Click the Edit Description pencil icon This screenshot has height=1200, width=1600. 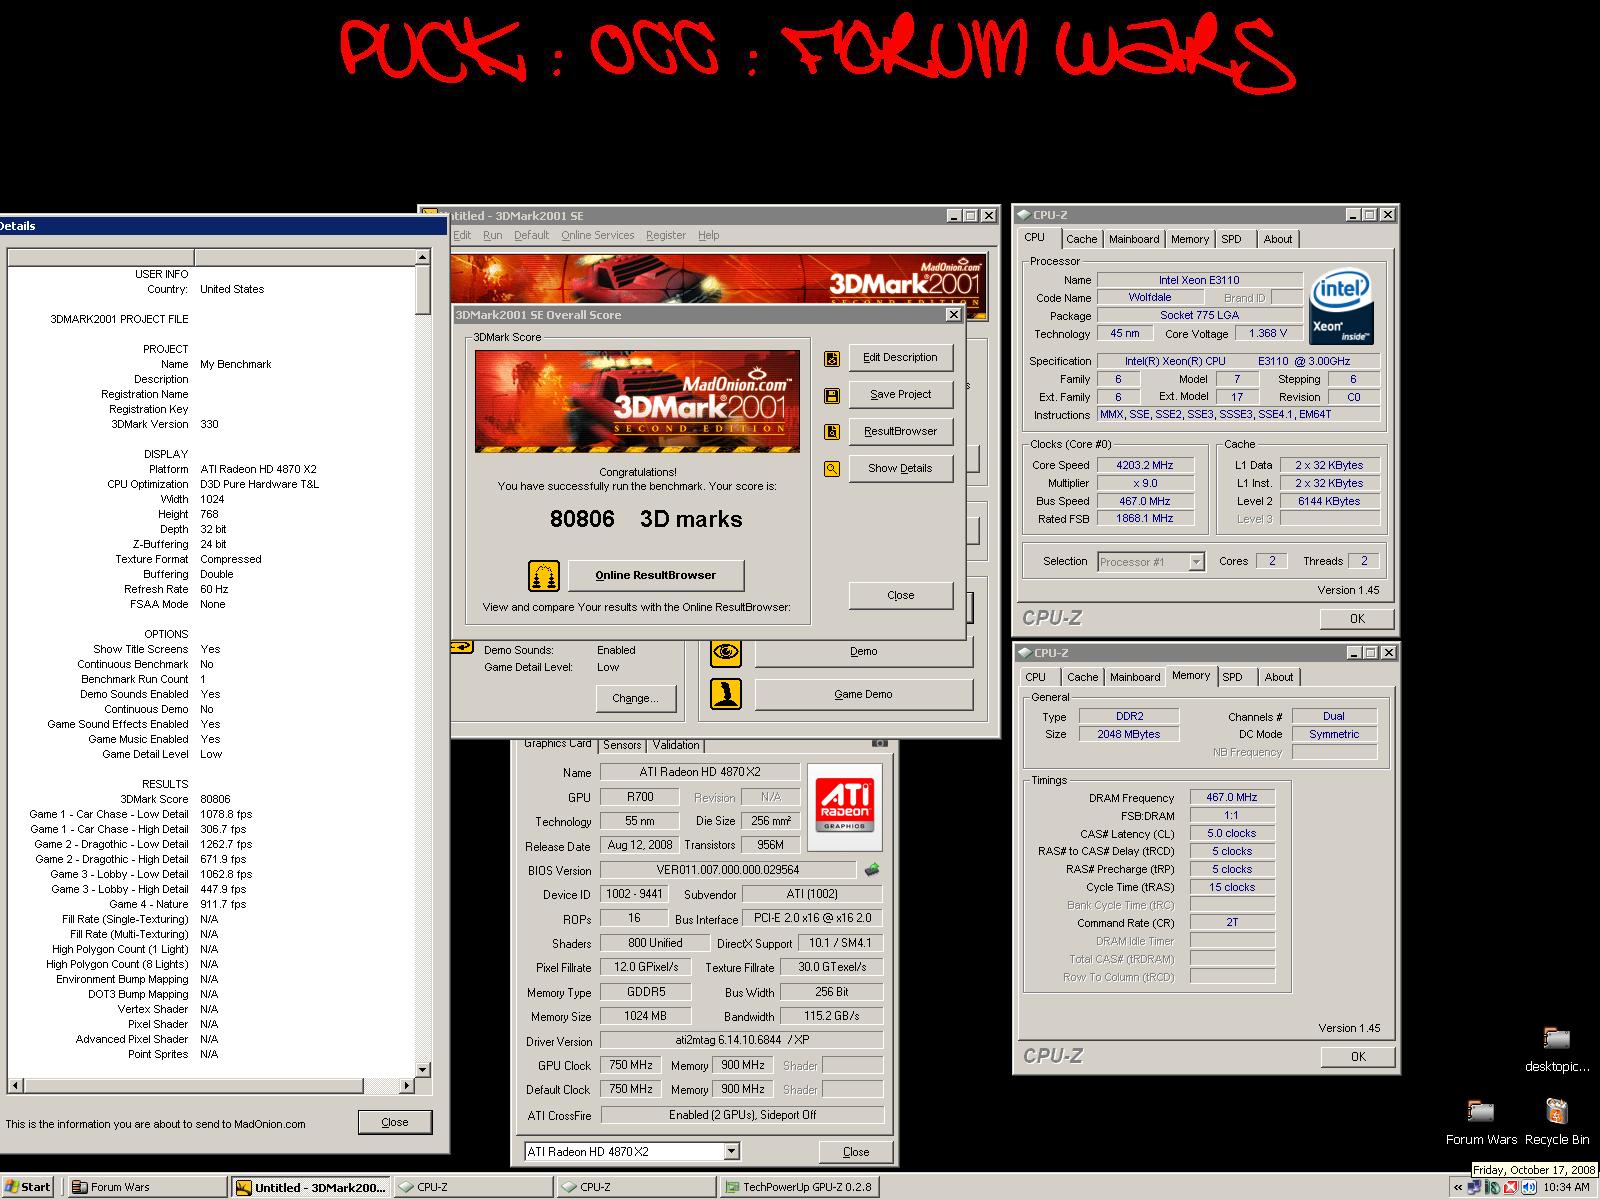831,359
